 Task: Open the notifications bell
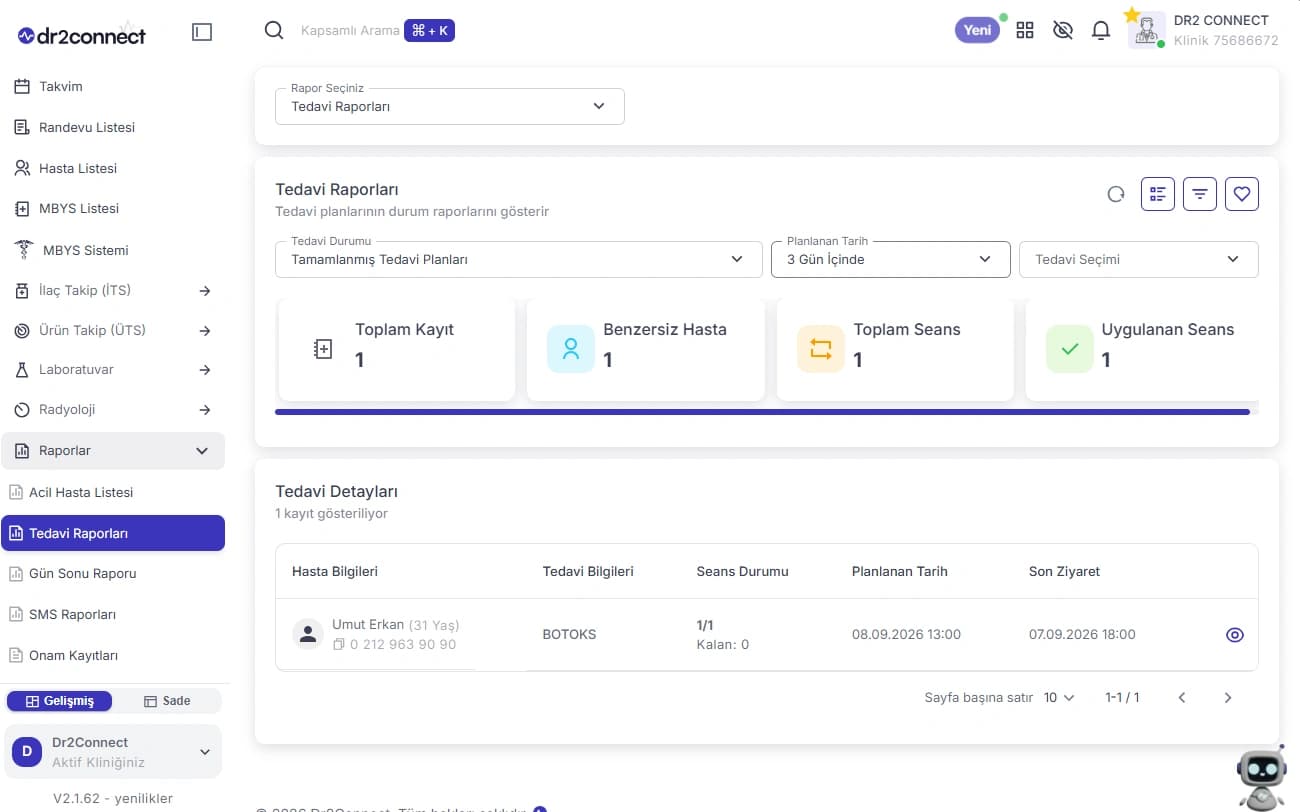click(x=1101, y=30)
